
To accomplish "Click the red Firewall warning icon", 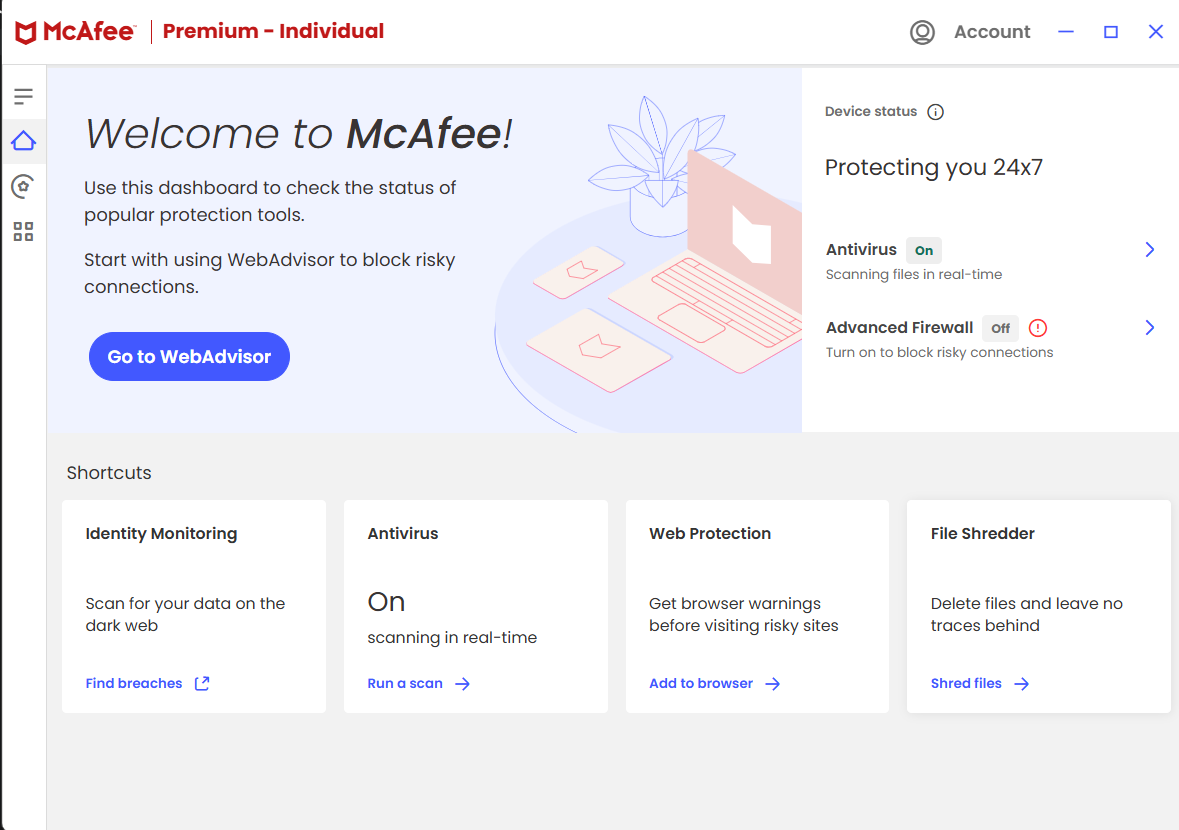I will pyautogui.click(x=1037, y=327).
